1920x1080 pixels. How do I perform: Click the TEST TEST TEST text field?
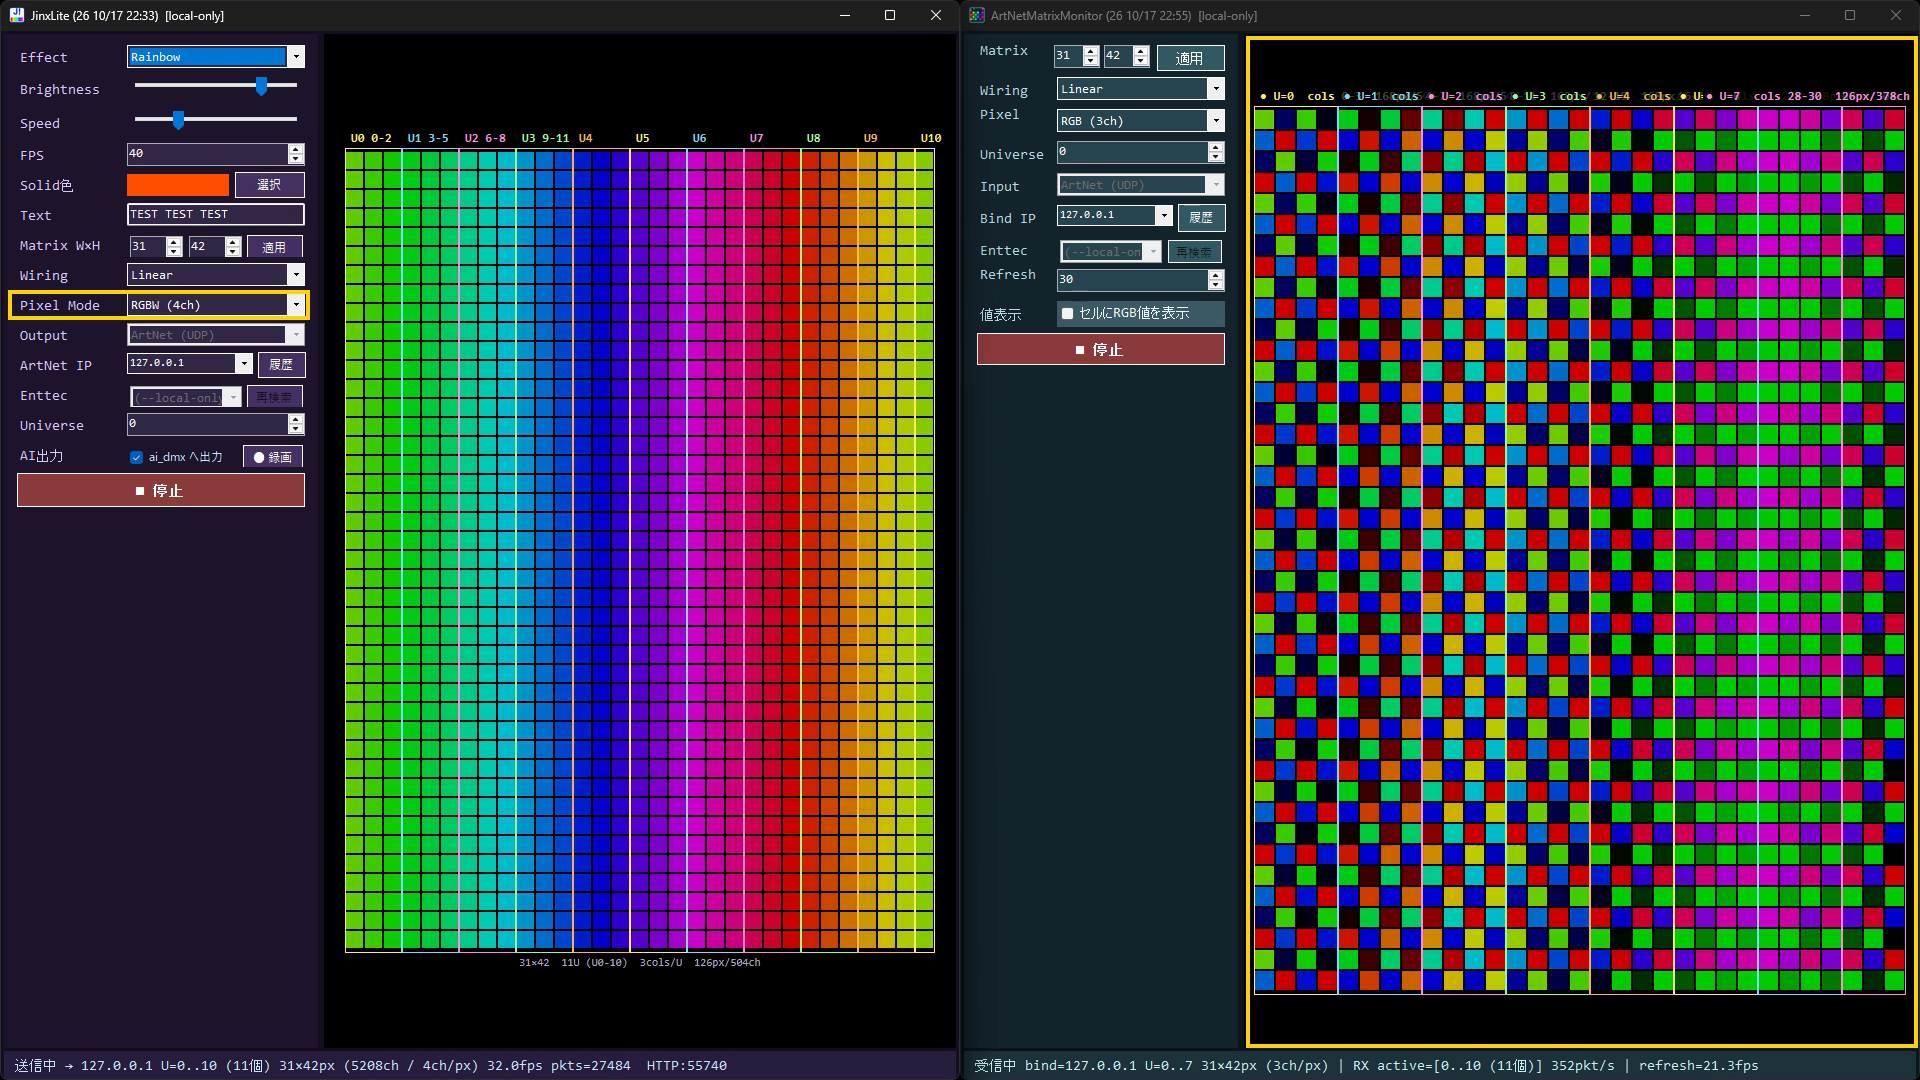click(x=215, y=214)
